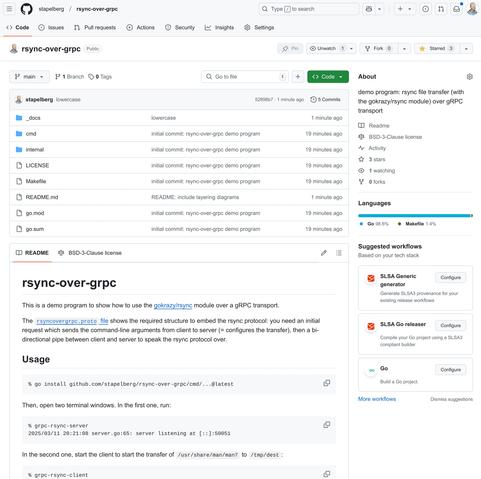Click the top search box
Image resolution: width=481 pixels, height=479 pixels.
click(309, 9)
